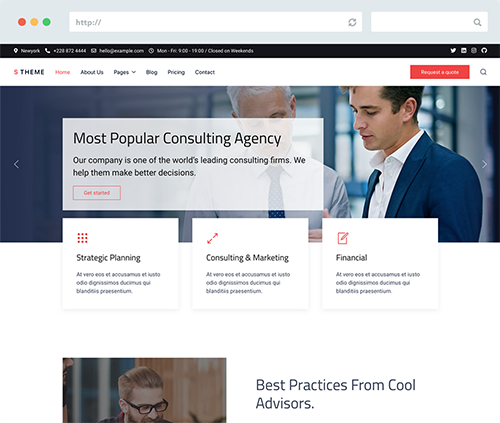Open the LinkedIn social icon
500x423 pixels.
coord(464,51)
